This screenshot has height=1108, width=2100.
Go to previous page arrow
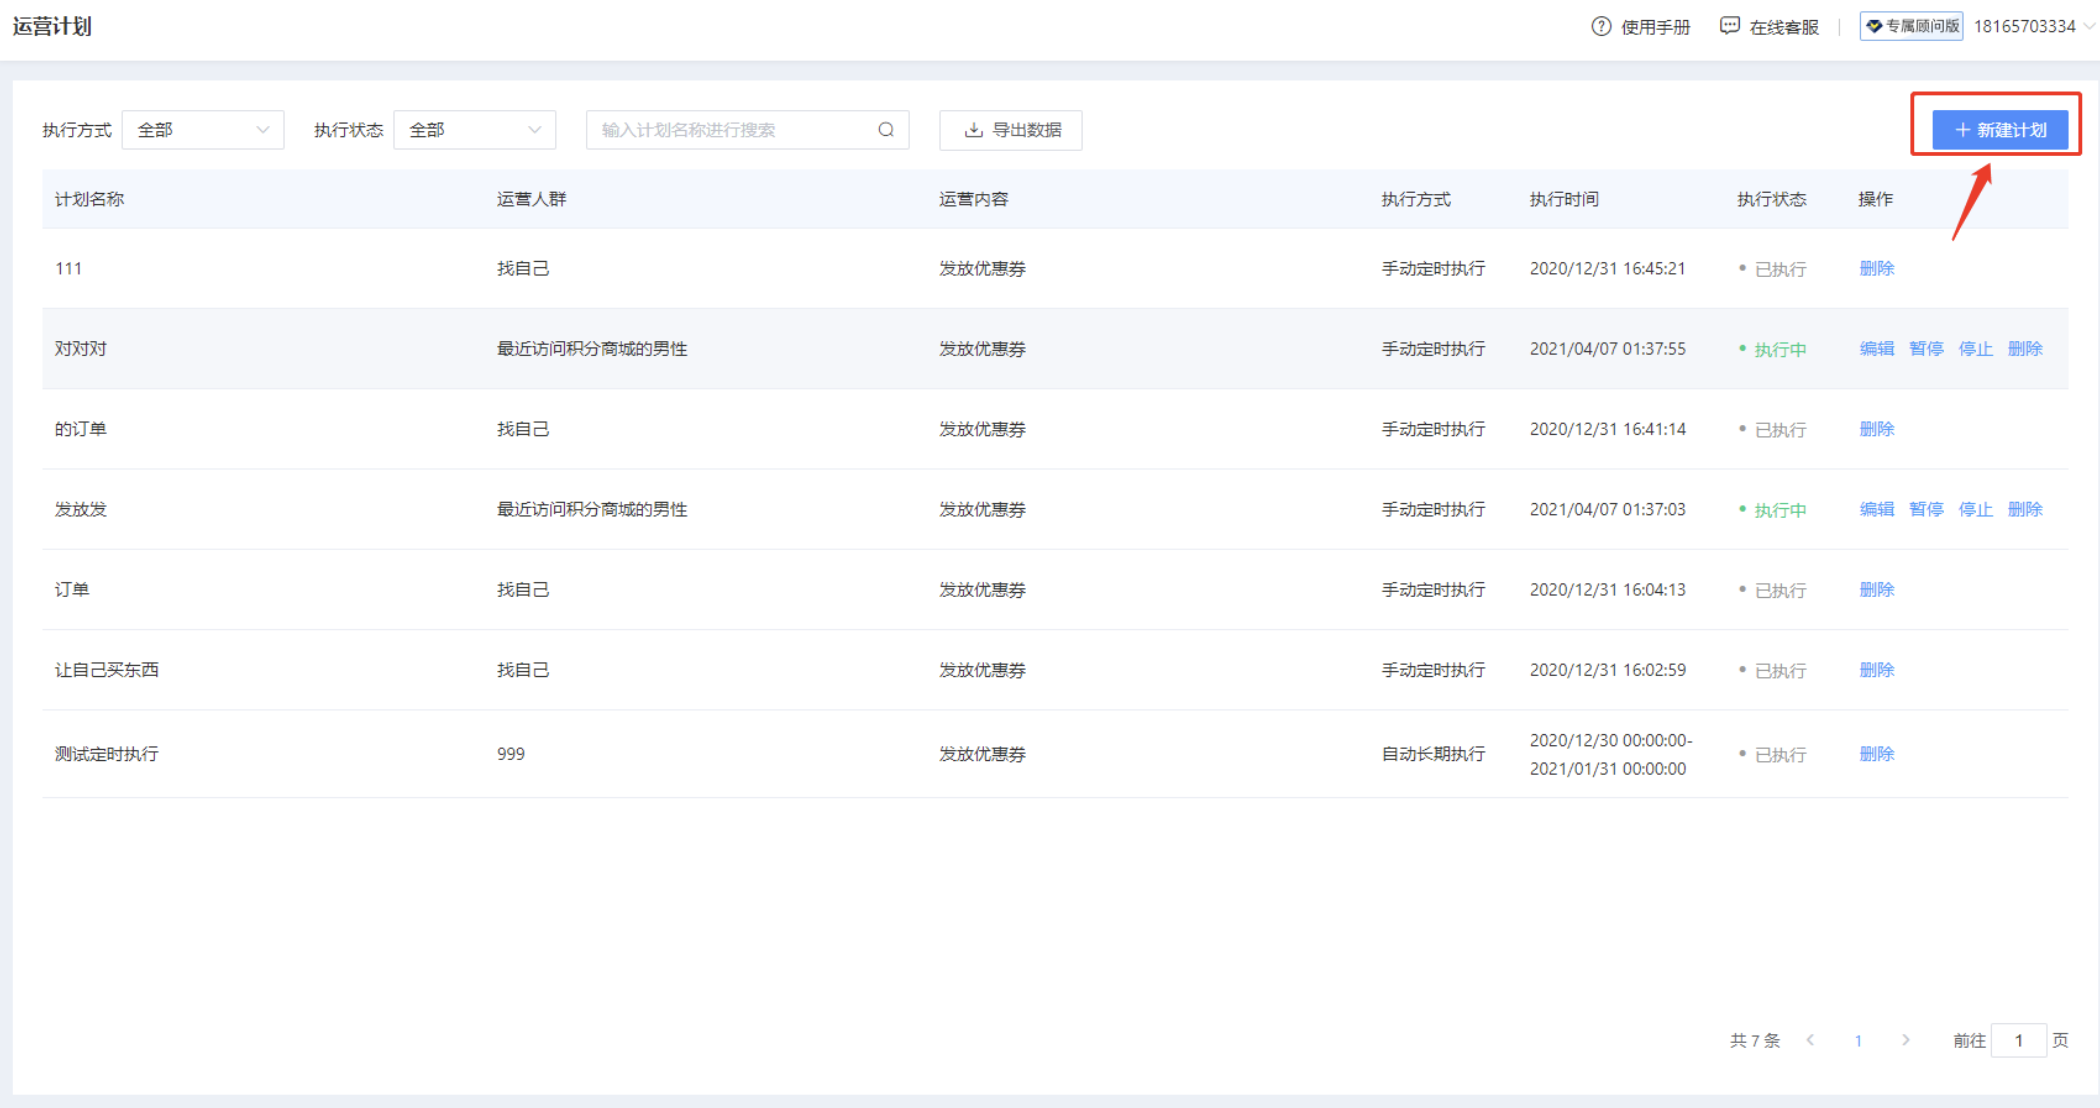click(x=1810, y=1040)
